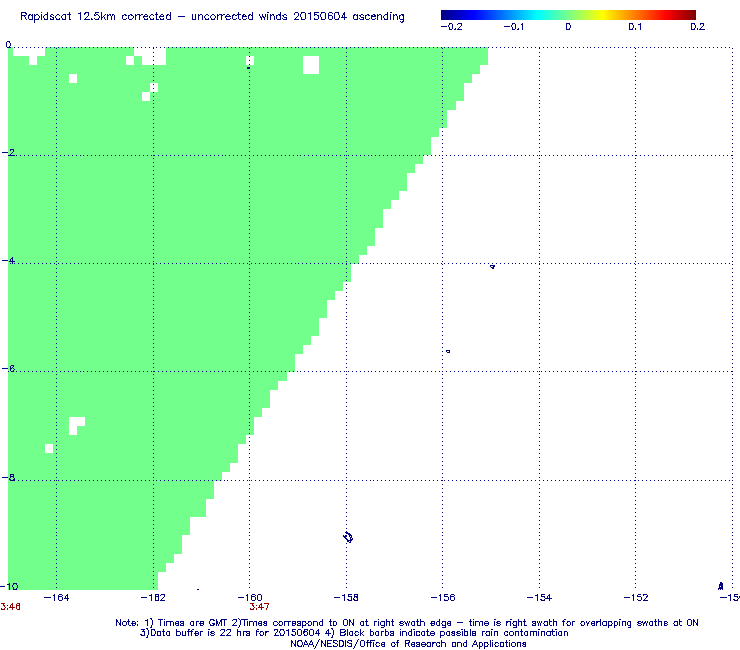Click the note line about data buffer
740x650 pixels.
click(x=354, y=633)
